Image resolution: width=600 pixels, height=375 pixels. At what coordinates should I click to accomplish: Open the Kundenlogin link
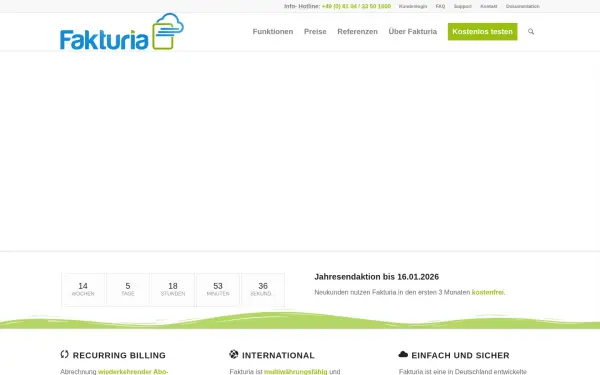[413, 7]
